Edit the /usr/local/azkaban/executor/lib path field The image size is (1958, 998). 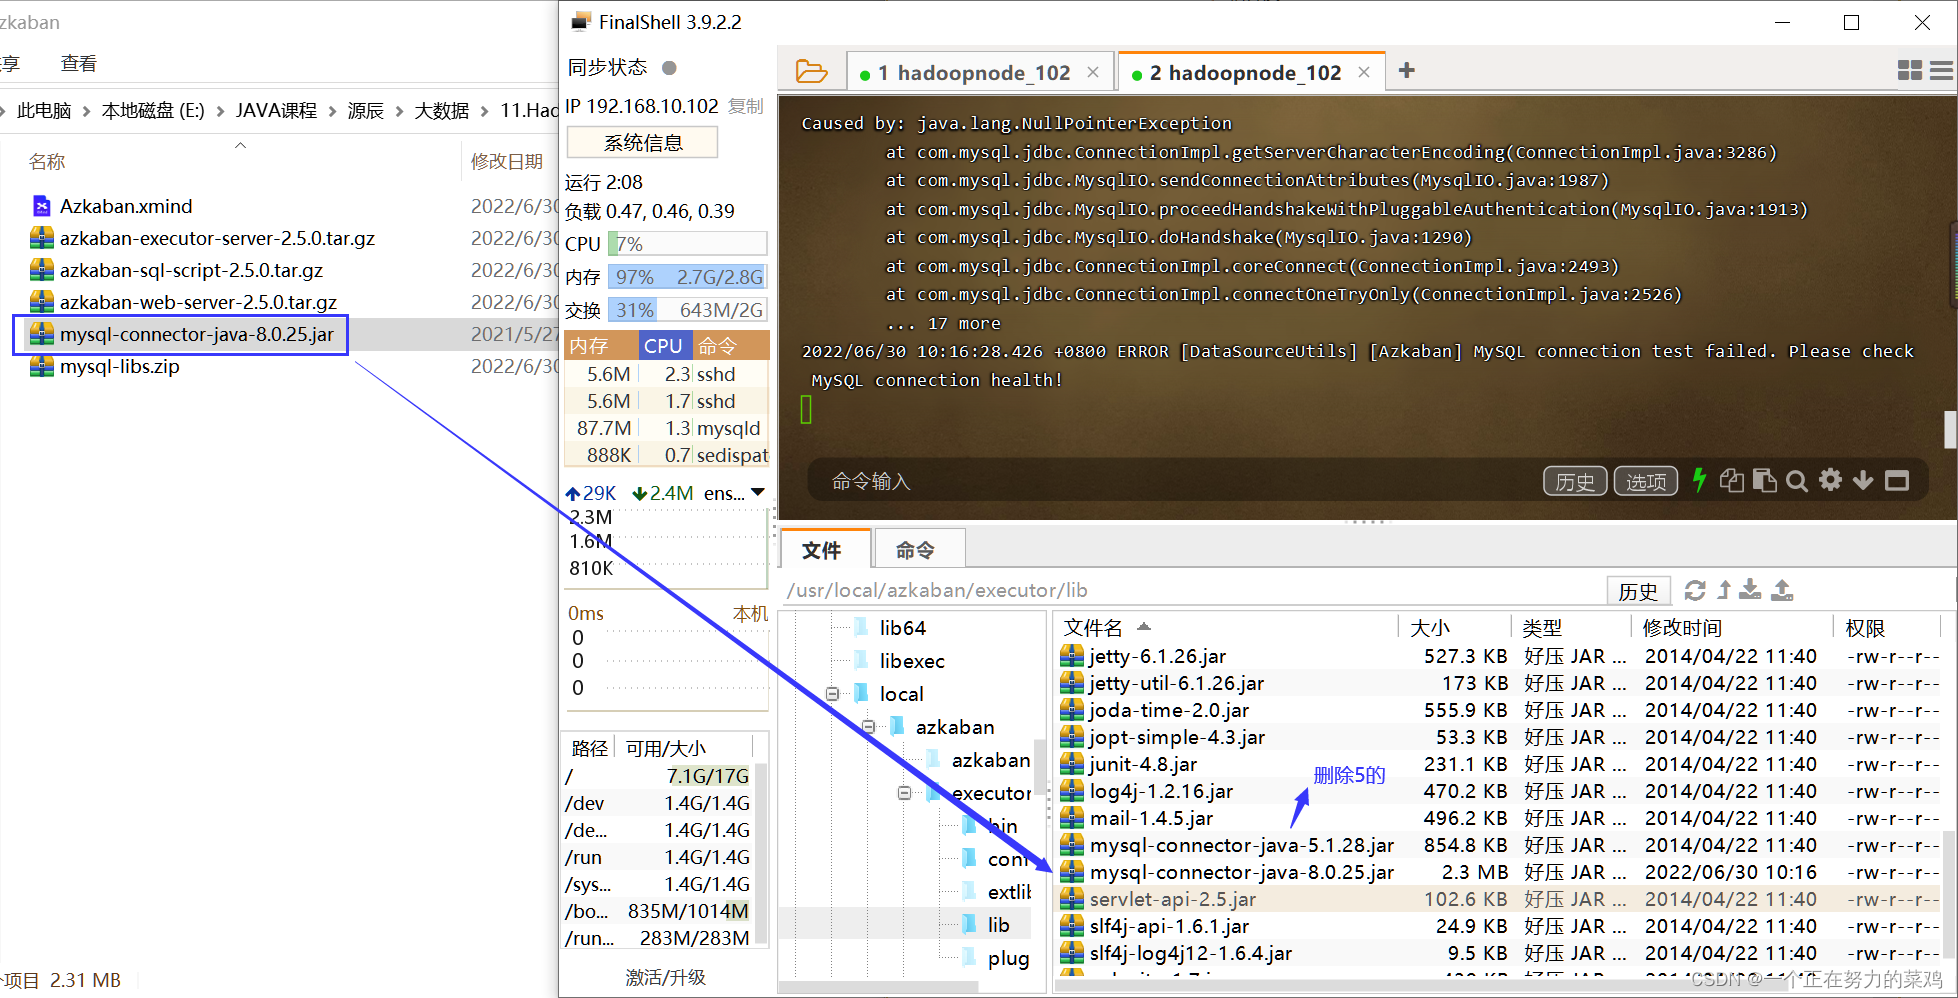[1190, 590]
